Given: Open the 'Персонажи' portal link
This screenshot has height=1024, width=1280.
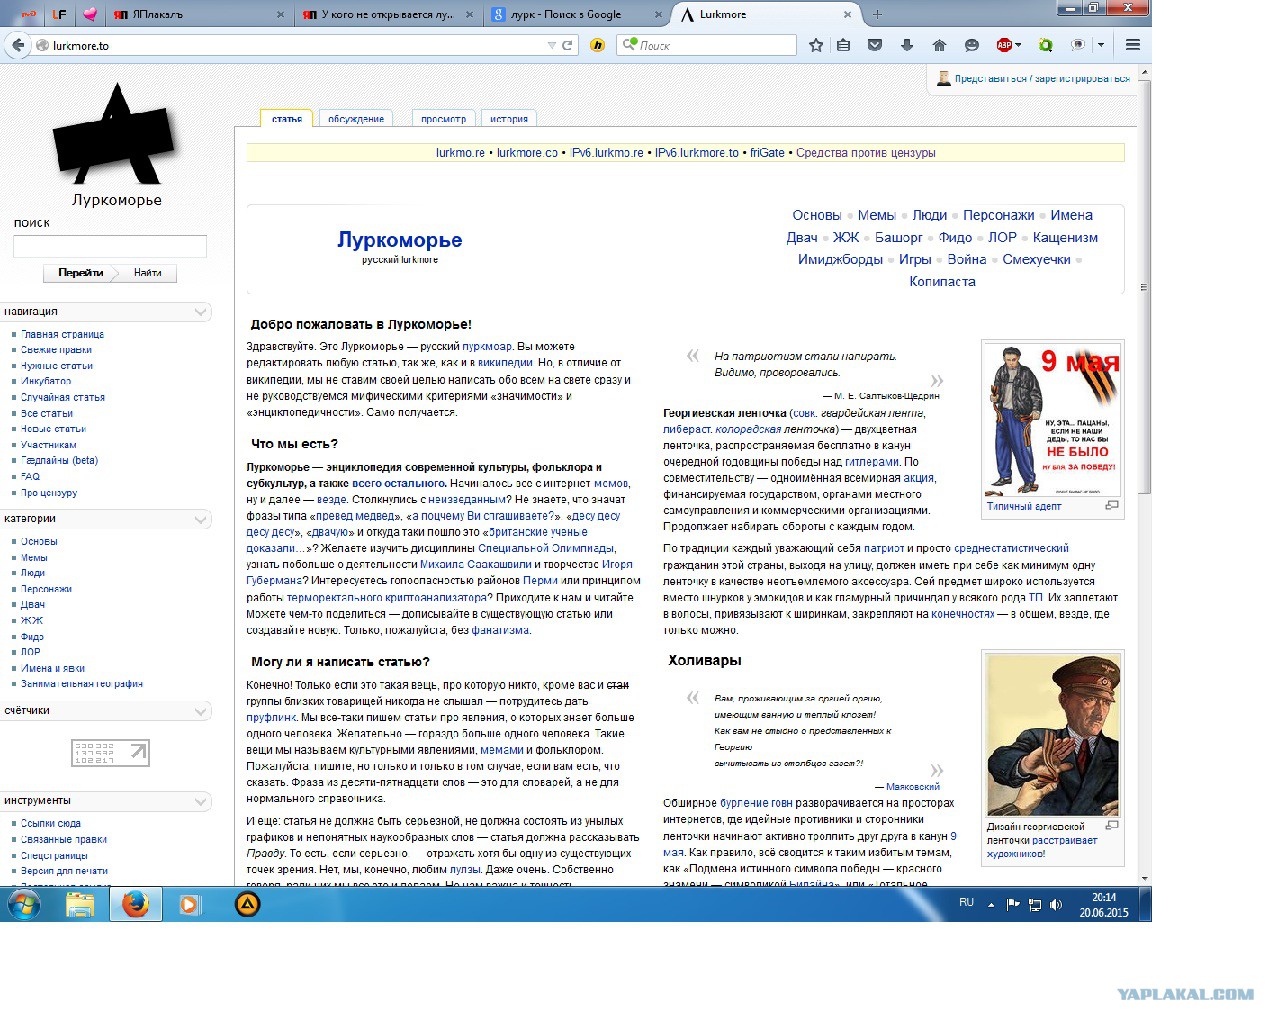Looking at the screenshot, I should (999, 215).
